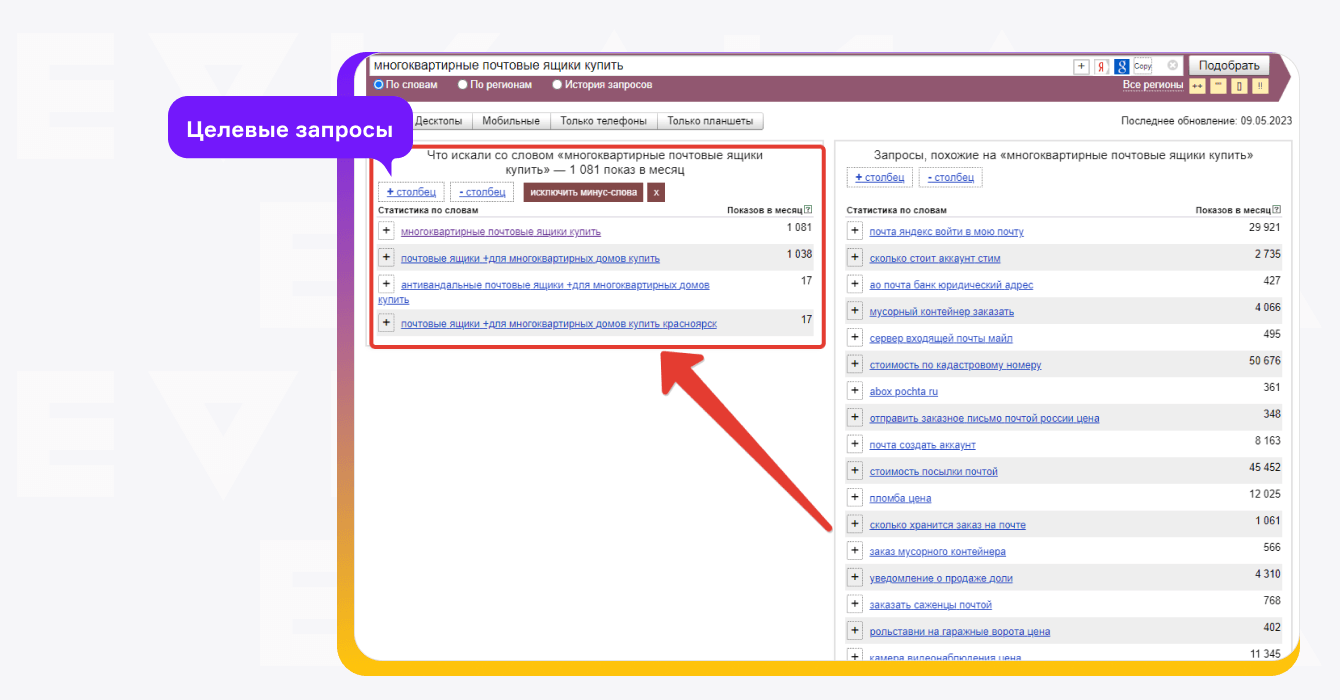Click the yellow '!!' operator button

tap(1260, 86)
